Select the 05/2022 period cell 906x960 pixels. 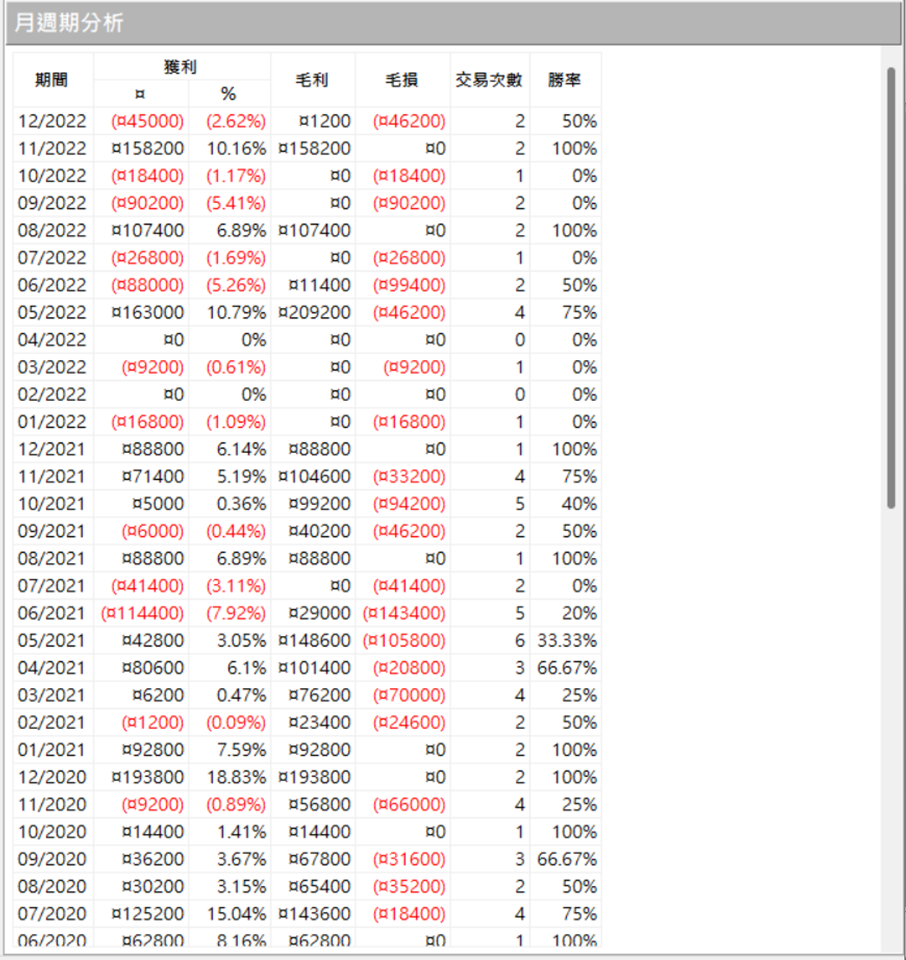point(53,312)
